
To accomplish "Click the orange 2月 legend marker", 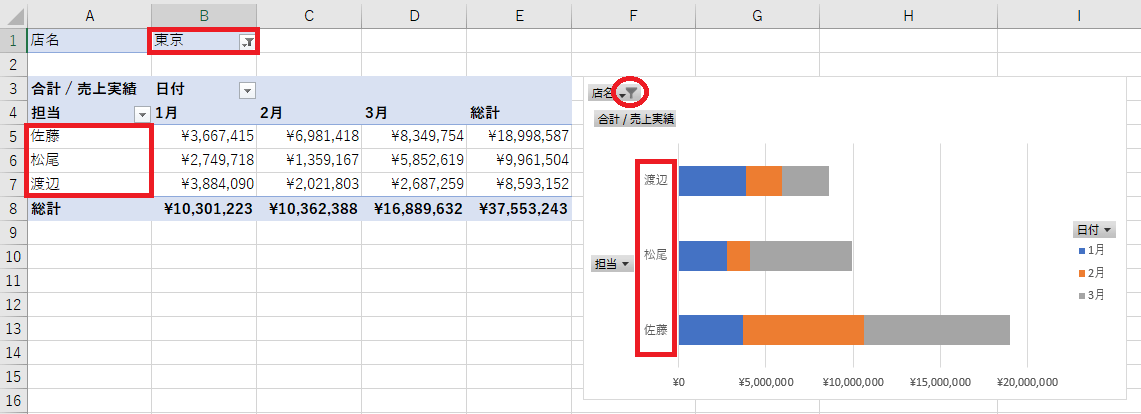I will pyautogui.click(x=1081, y=272).
